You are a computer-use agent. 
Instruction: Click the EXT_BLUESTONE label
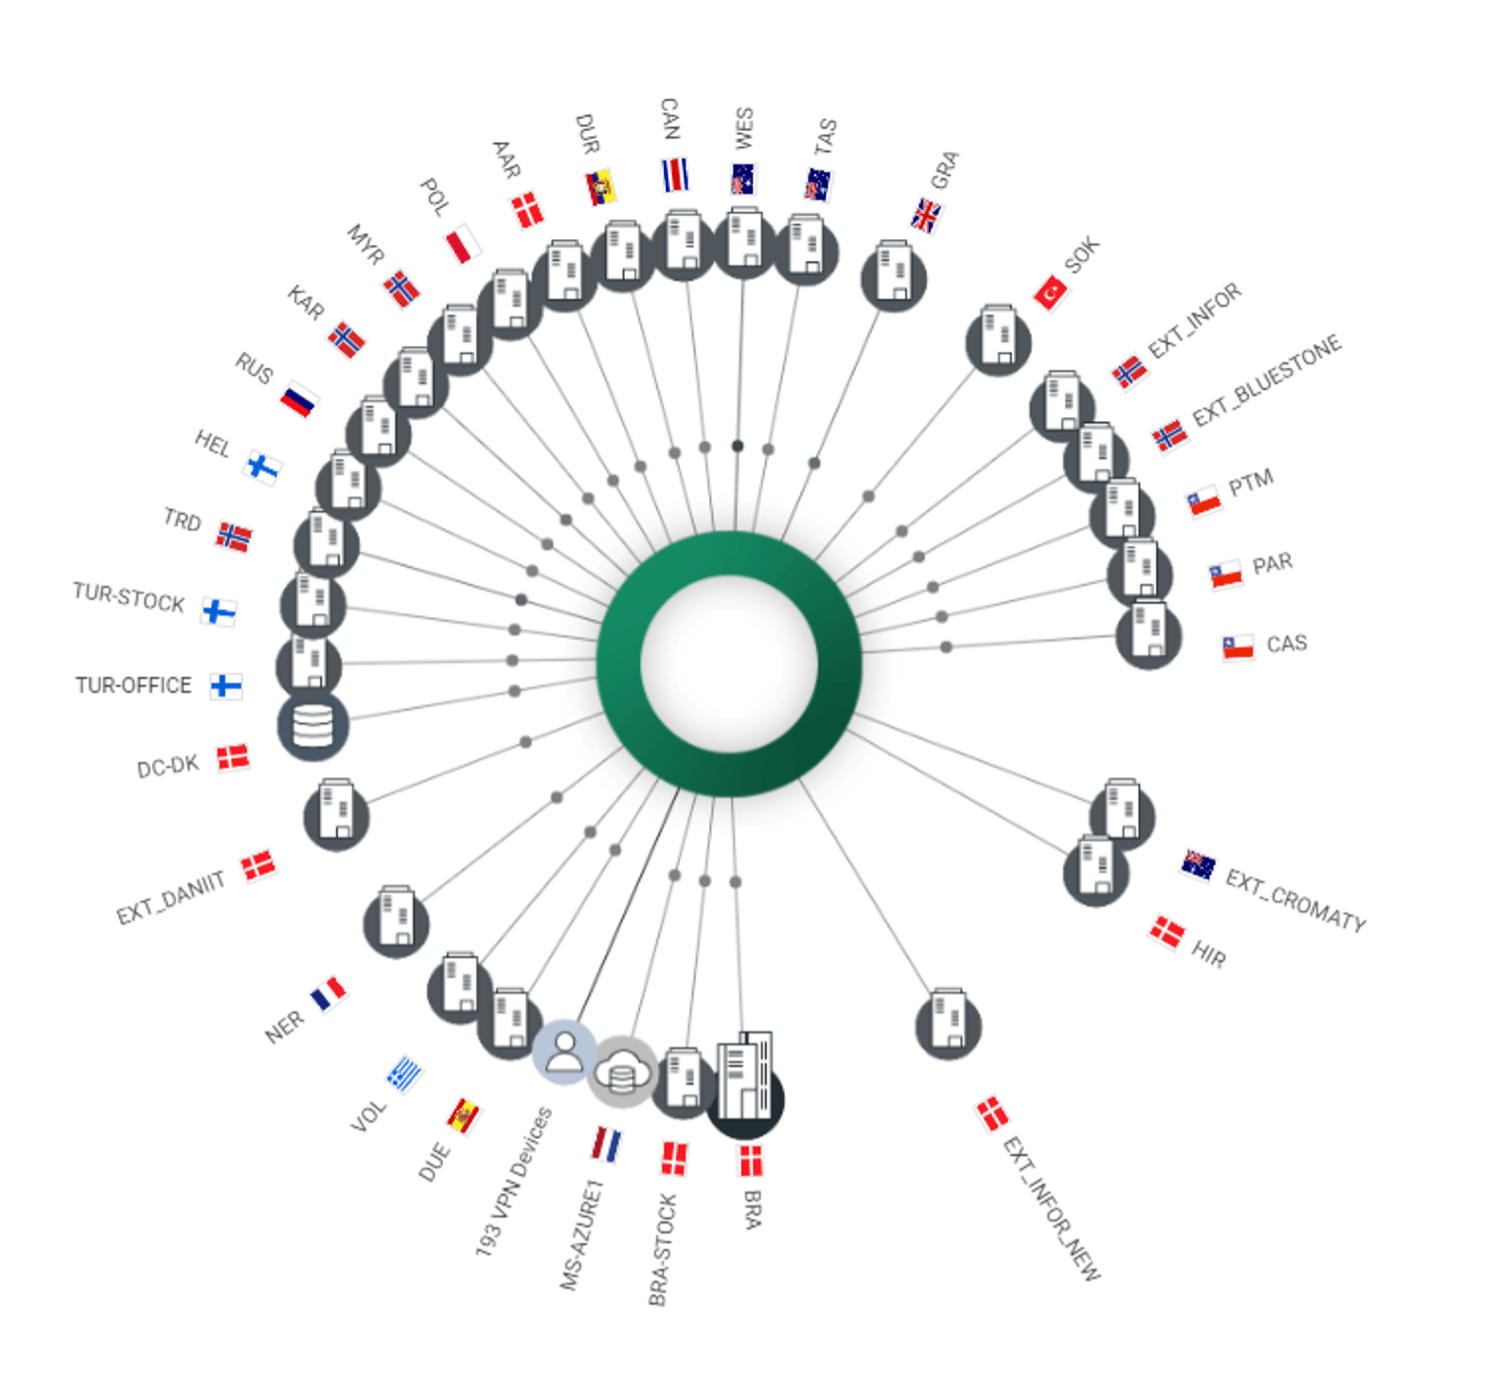click(1266, 381)
